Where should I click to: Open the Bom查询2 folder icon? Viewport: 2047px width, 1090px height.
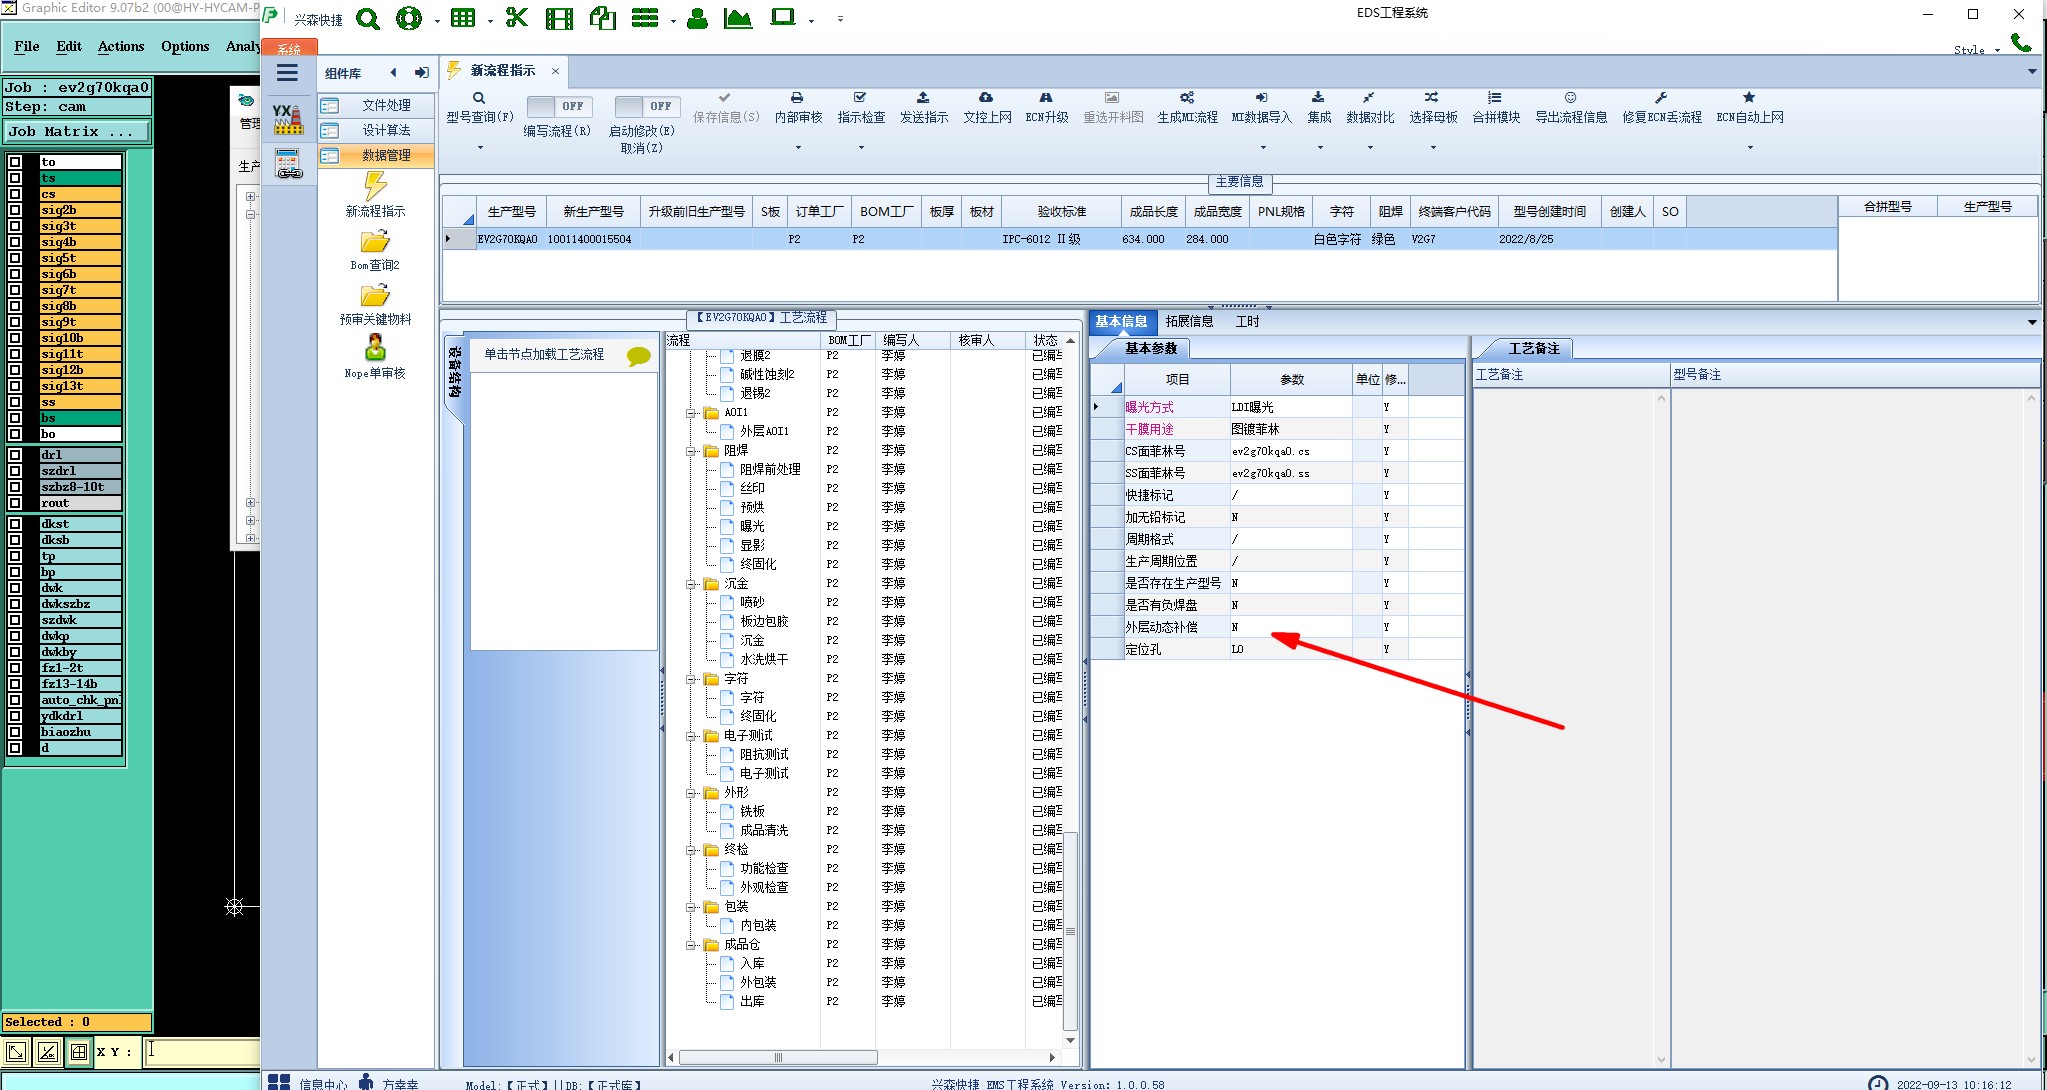click(x=375, y=242)
